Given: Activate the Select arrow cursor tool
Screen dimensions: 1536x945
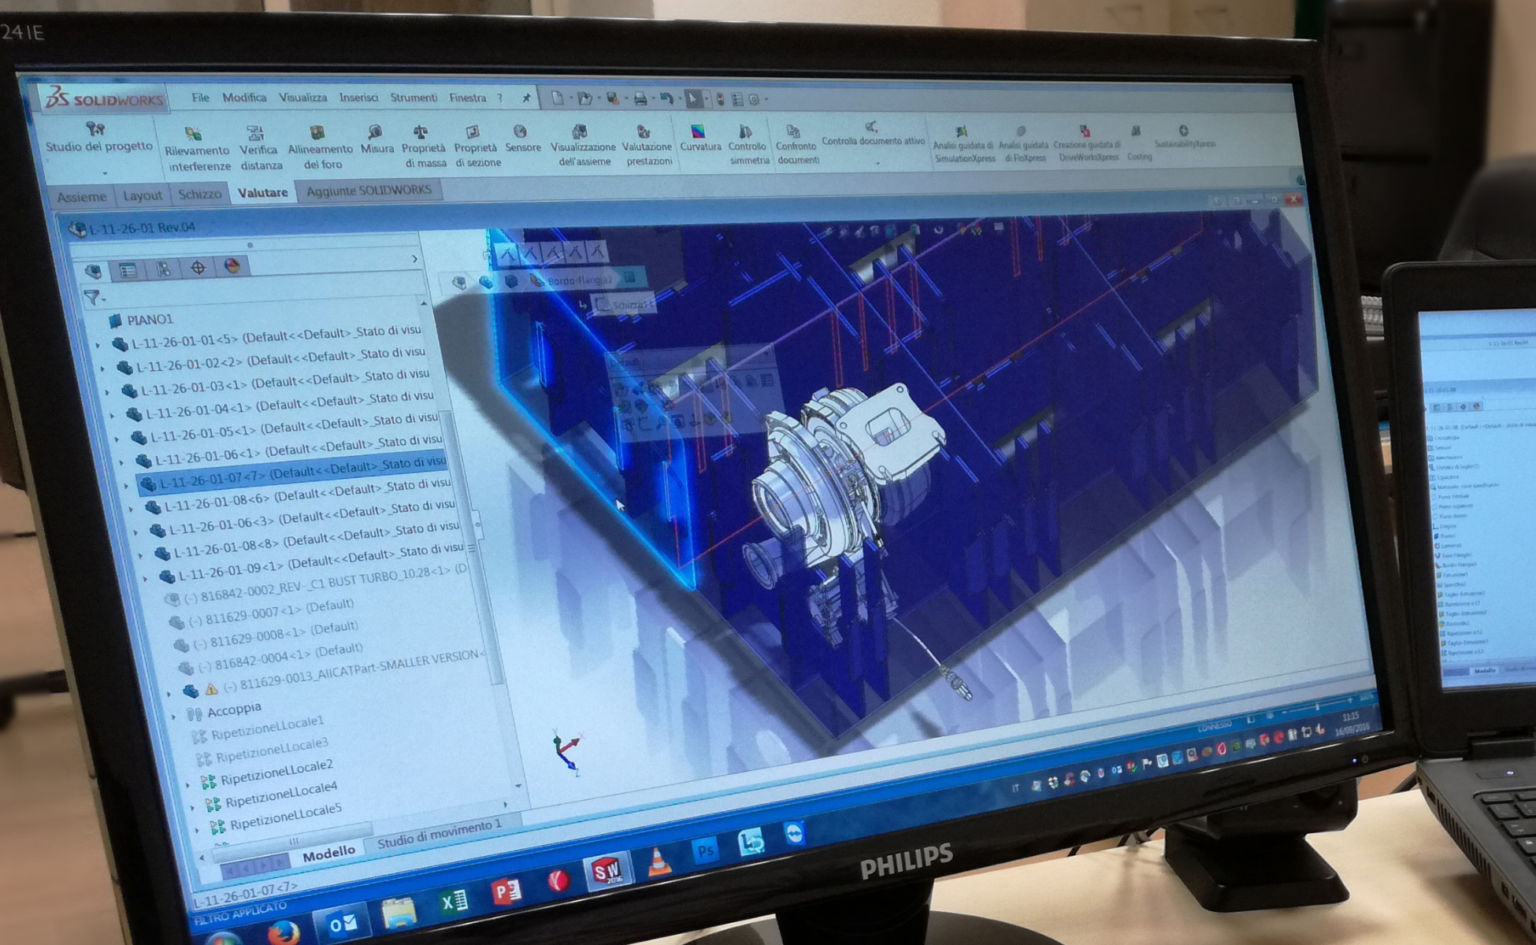Looking at the screenshot, I should [693, 98].
